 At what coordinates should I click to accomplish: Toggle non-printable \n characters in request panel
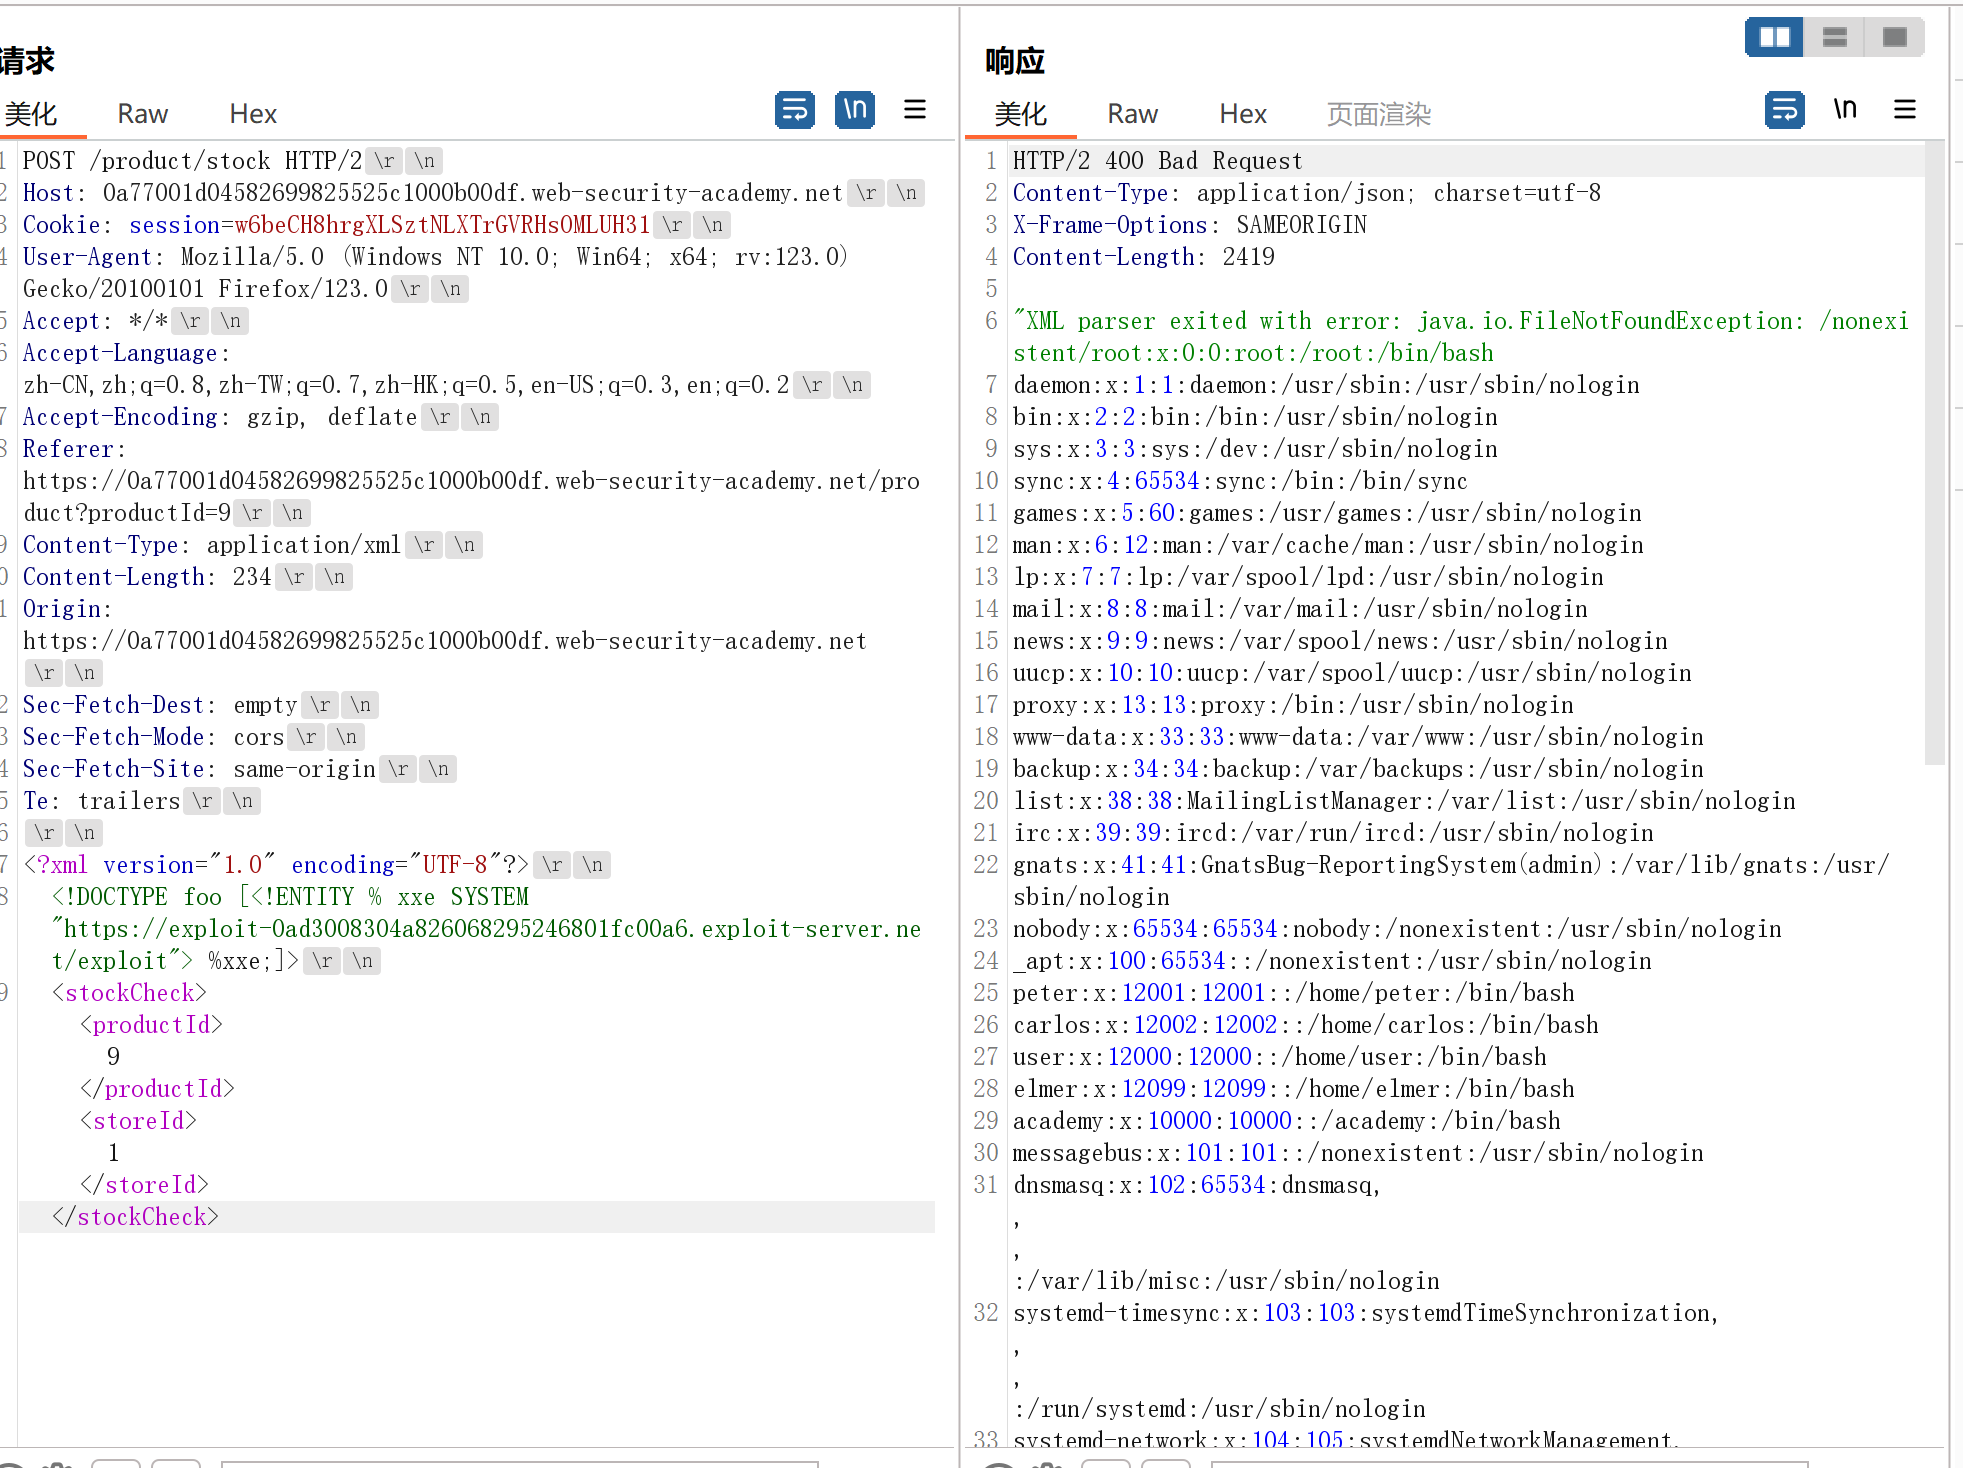855,109
